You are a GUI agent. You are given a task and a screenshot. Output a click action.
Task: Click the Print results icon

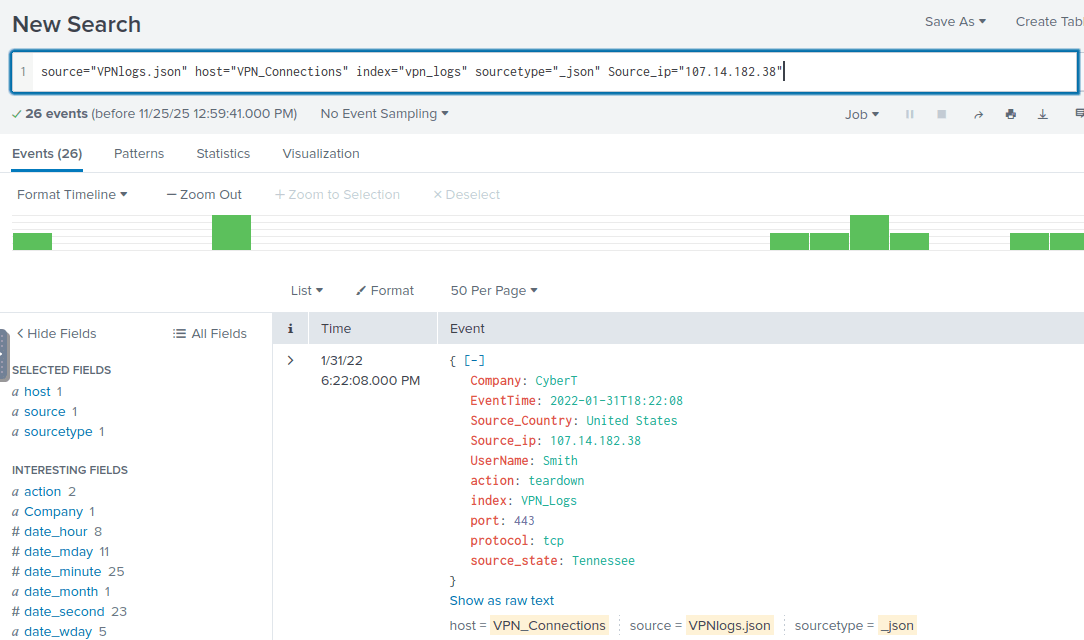(x=1010, y=115)
